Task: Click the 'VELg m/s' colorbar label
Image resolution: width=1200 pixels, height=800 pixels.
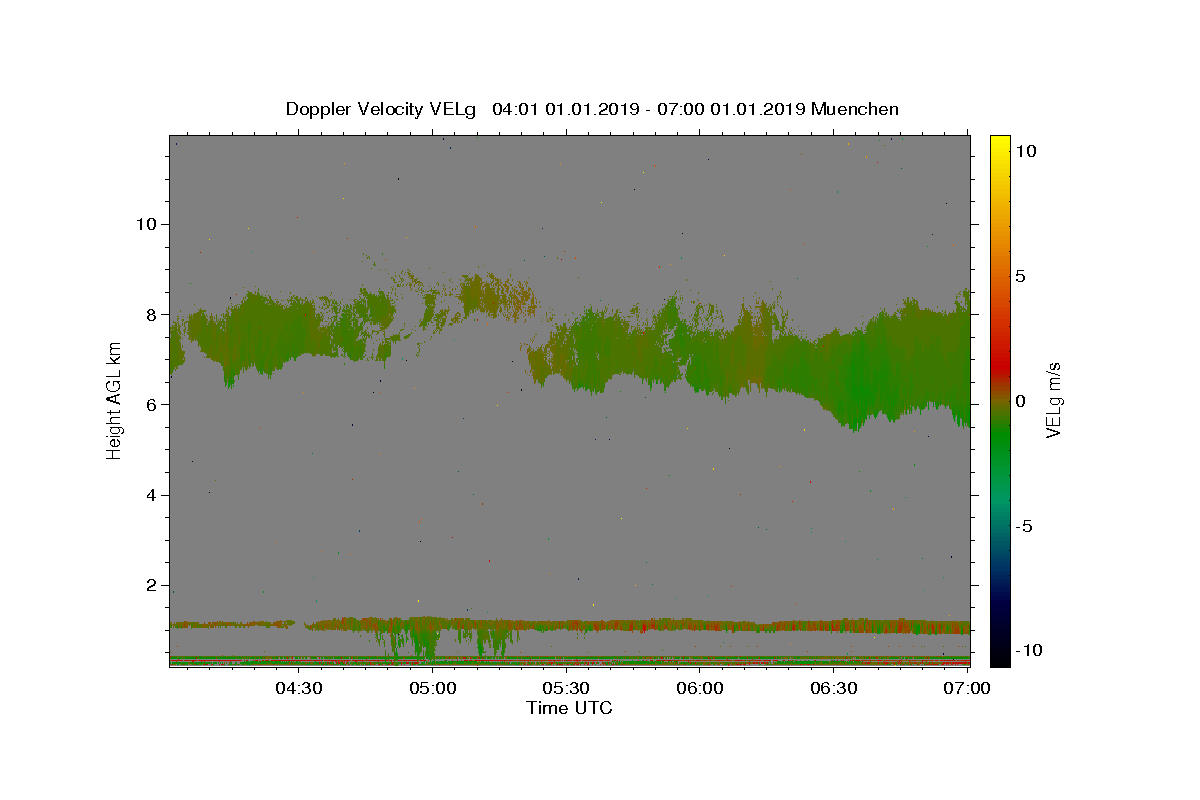Action: (x=1053, y=400)
